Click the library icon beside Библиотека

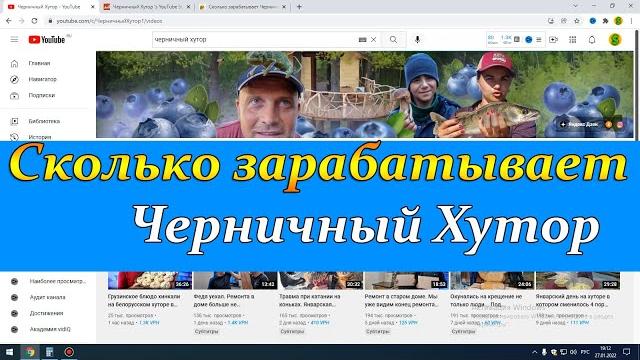14,121
